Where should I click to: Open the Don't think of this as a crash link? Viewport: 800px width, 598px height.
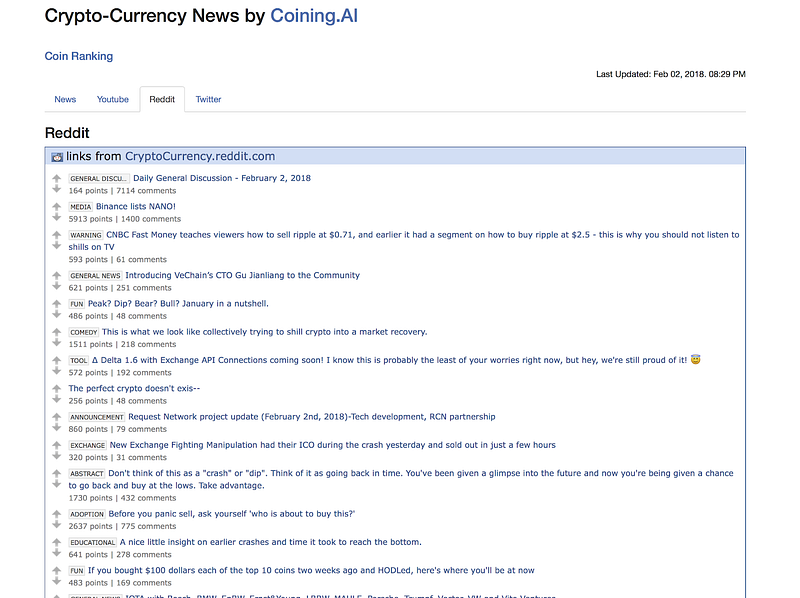(x=401, y=480)
